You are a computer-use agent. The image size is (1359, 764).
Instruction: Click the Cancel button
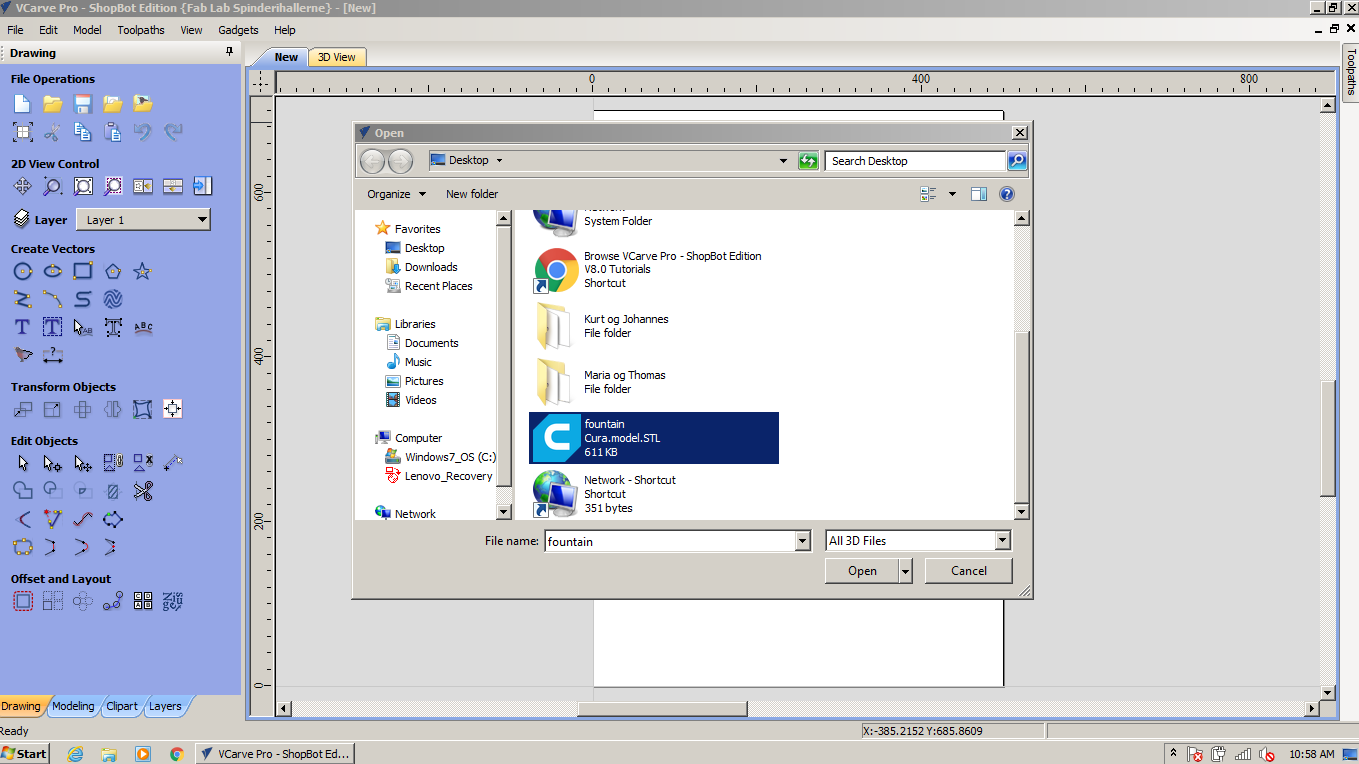[x=969, y=571]
